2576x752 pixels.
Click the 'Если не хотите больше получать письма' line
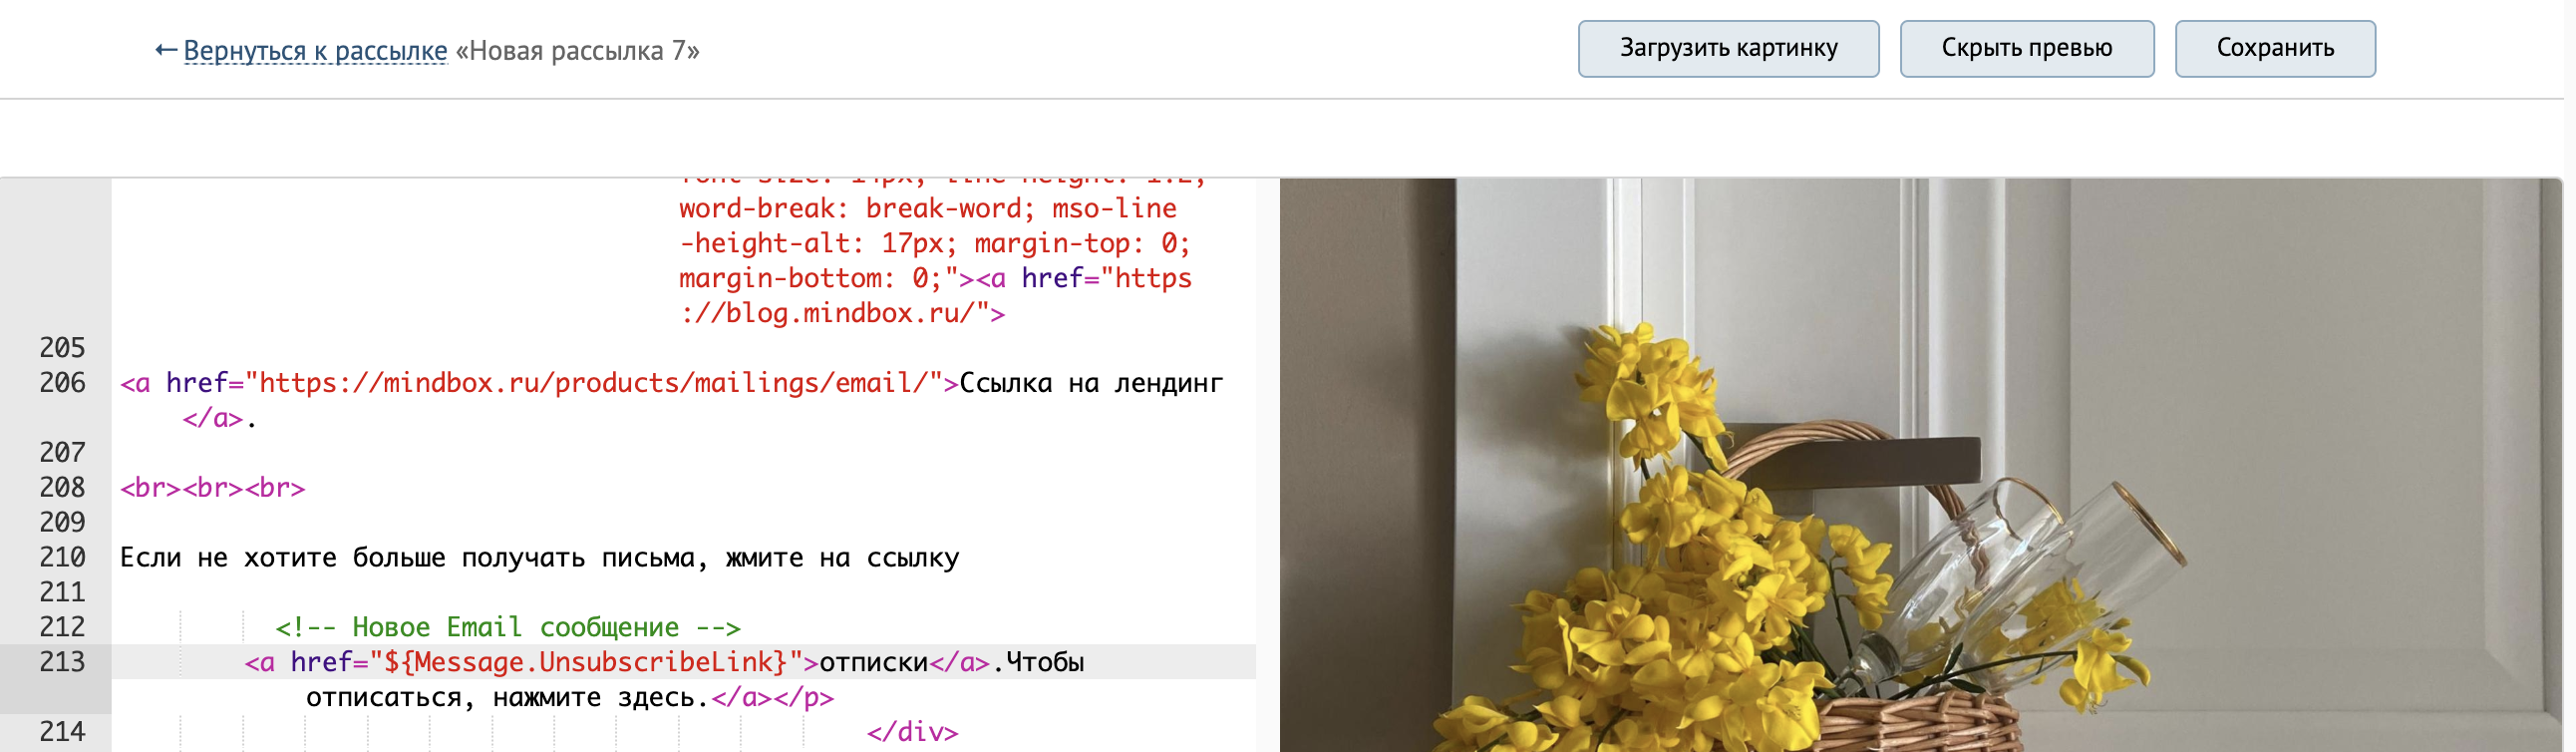[x=539, y=558]
